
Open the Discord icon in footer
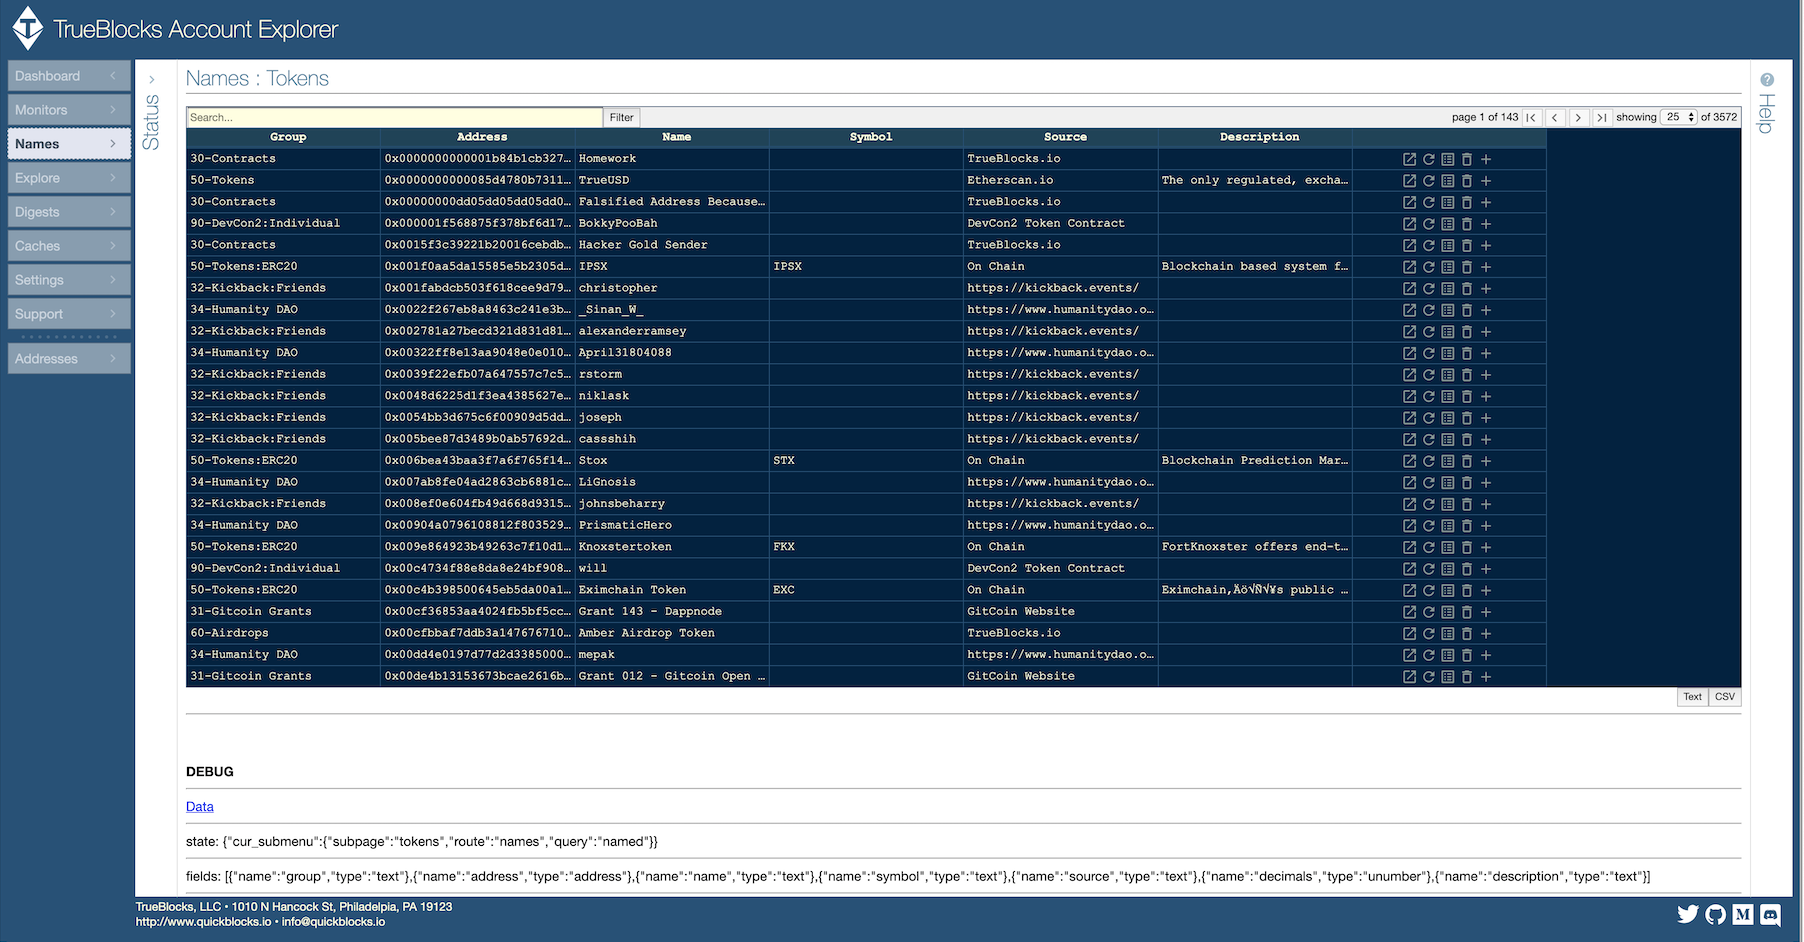(x=1771, y=914)
